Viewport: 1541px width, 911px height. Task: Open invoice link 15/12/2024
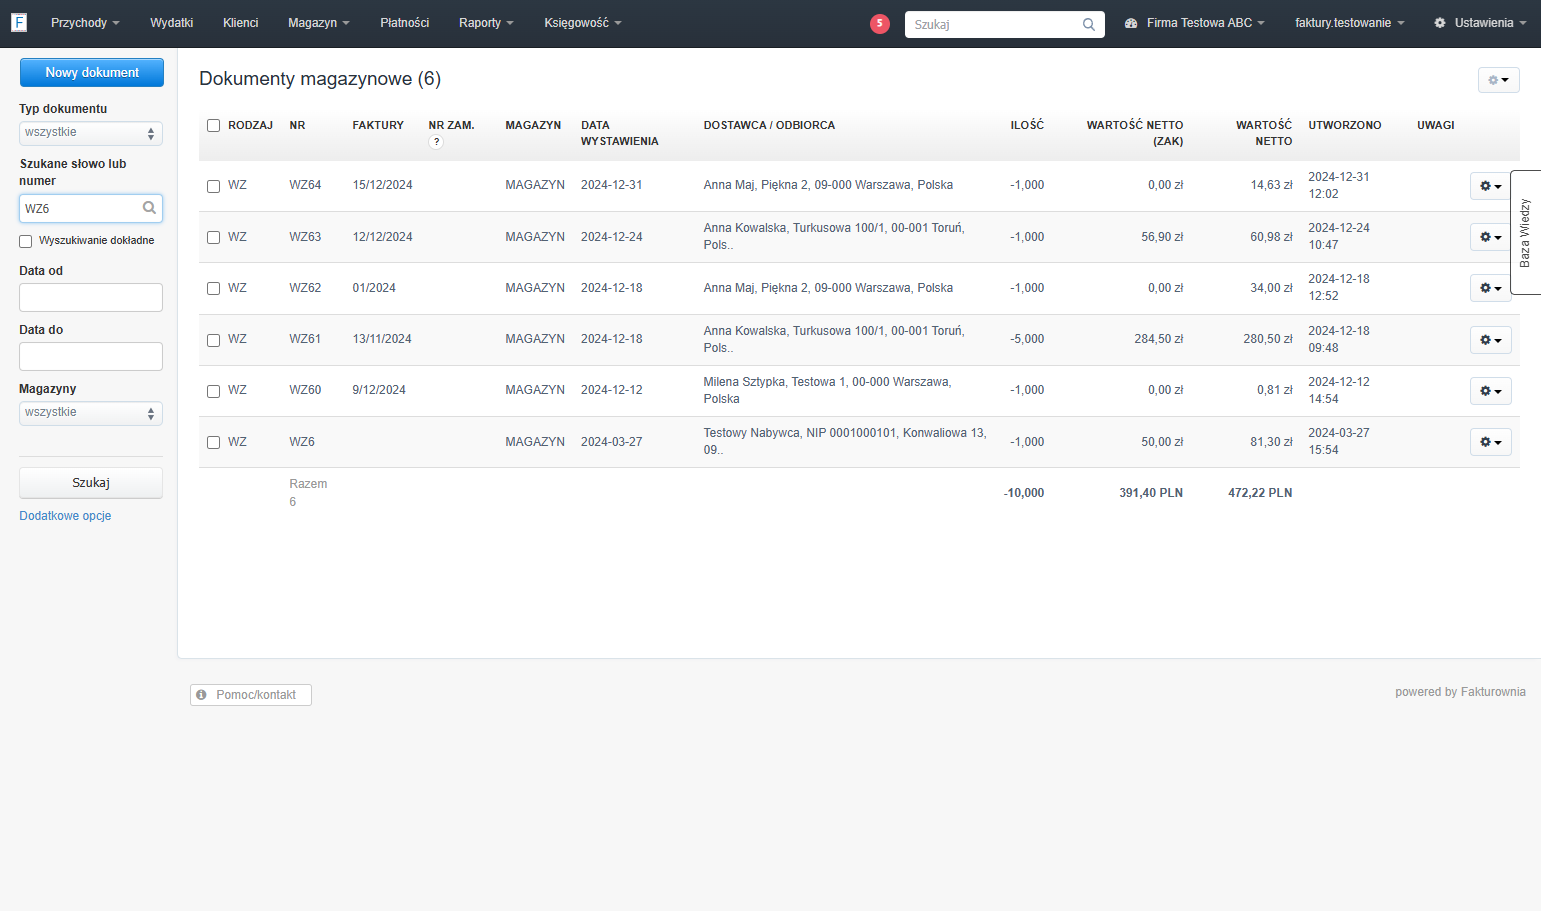click(382, 185)
